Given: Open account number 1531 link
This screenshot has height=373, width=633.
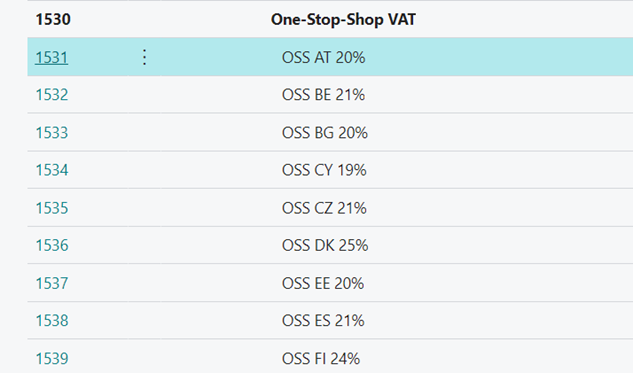Looking at the screenshot, I should (x=52, y=57).
